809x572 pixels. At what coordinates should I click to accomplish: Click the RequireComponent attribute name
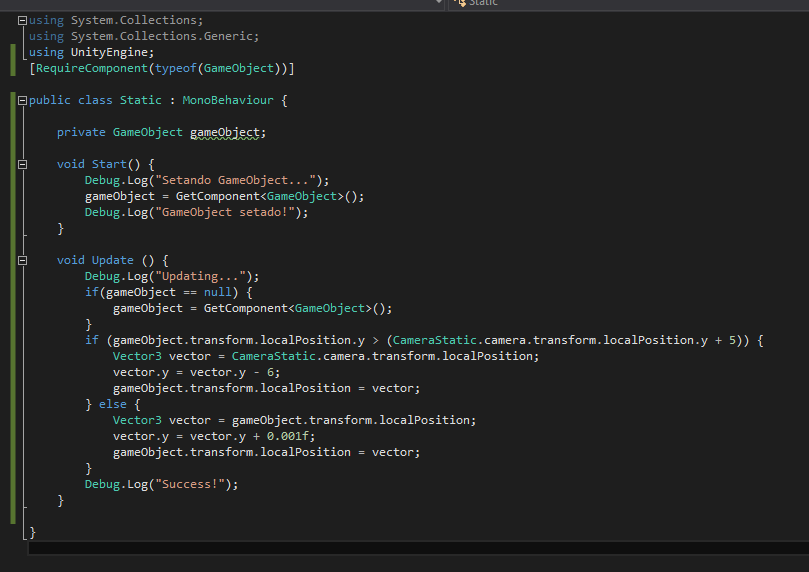[x=91, y=68]
